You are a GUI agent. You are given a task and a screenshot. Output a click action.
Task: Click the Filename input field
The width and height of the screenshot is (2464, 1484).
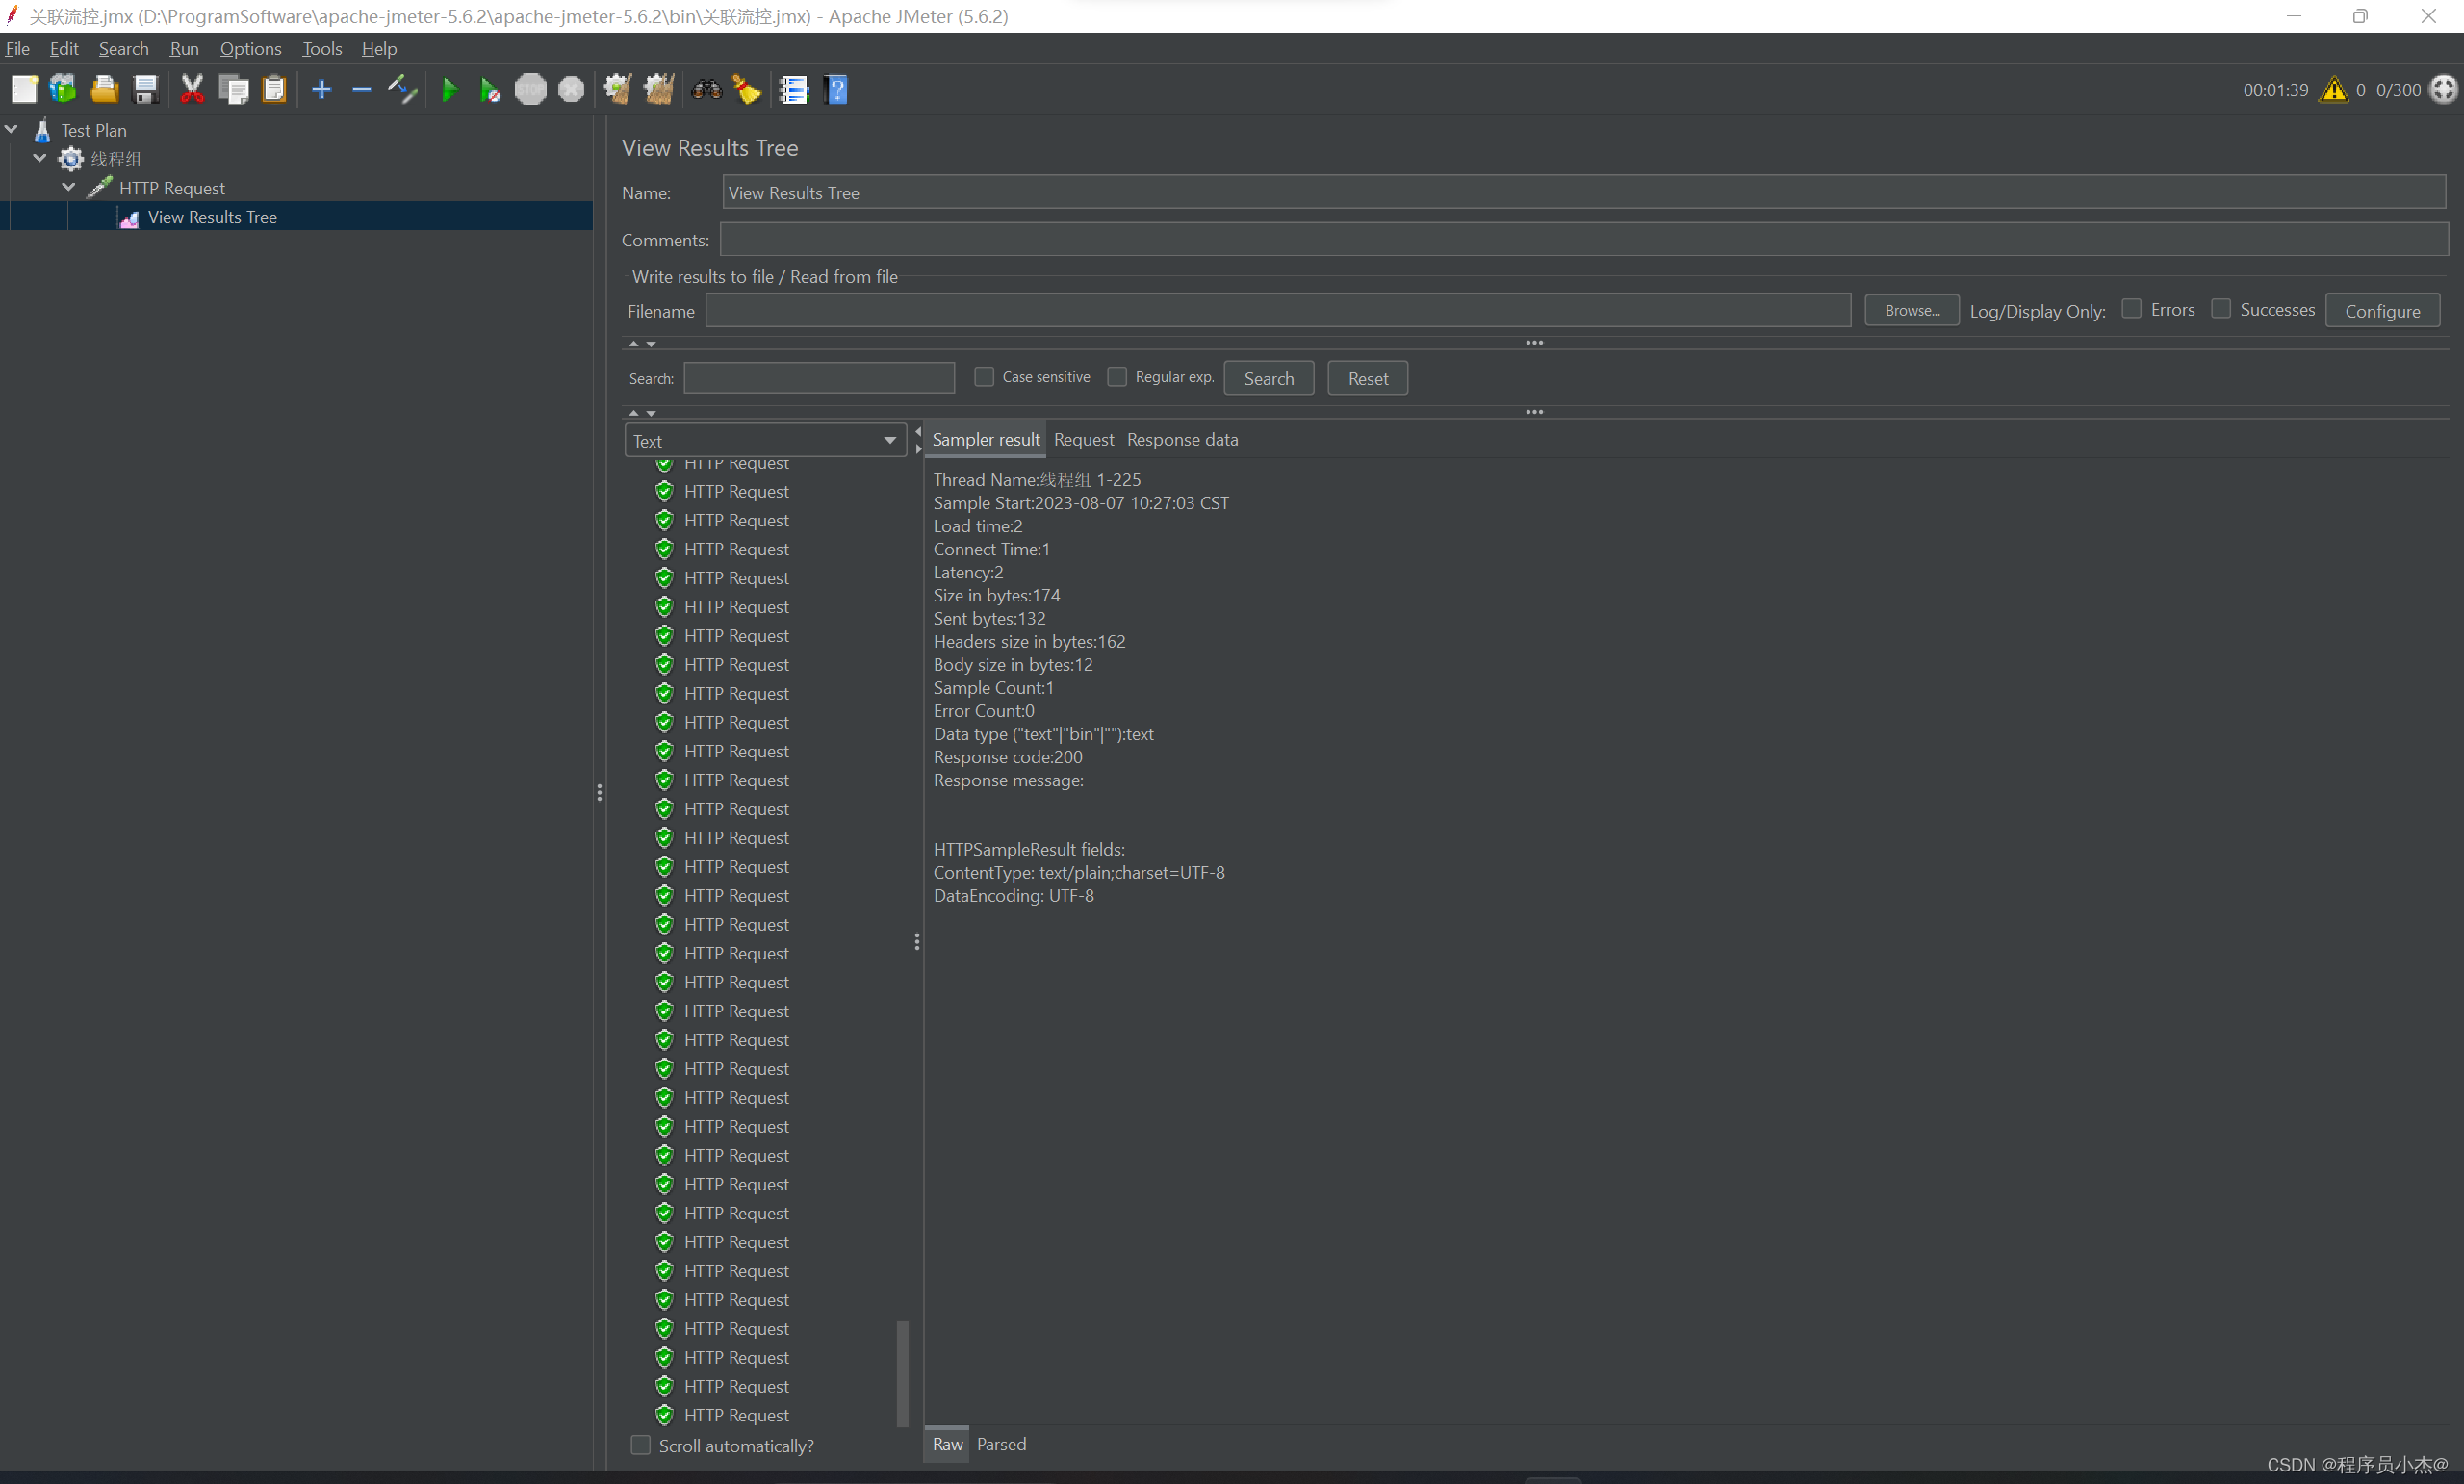click(x=1278, y=311)
